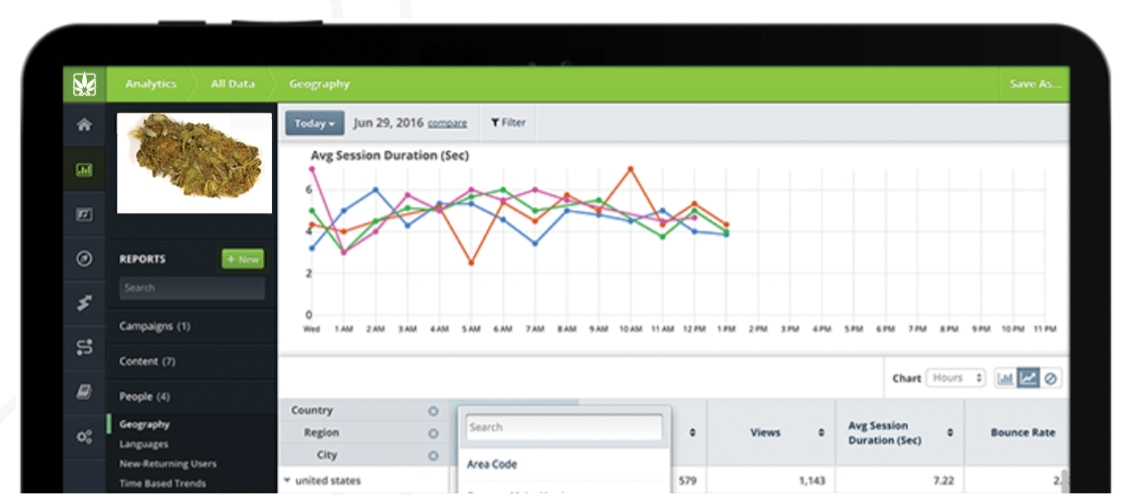Click the green New report button
Viewport: 1140px width, 495px height.
242,259
